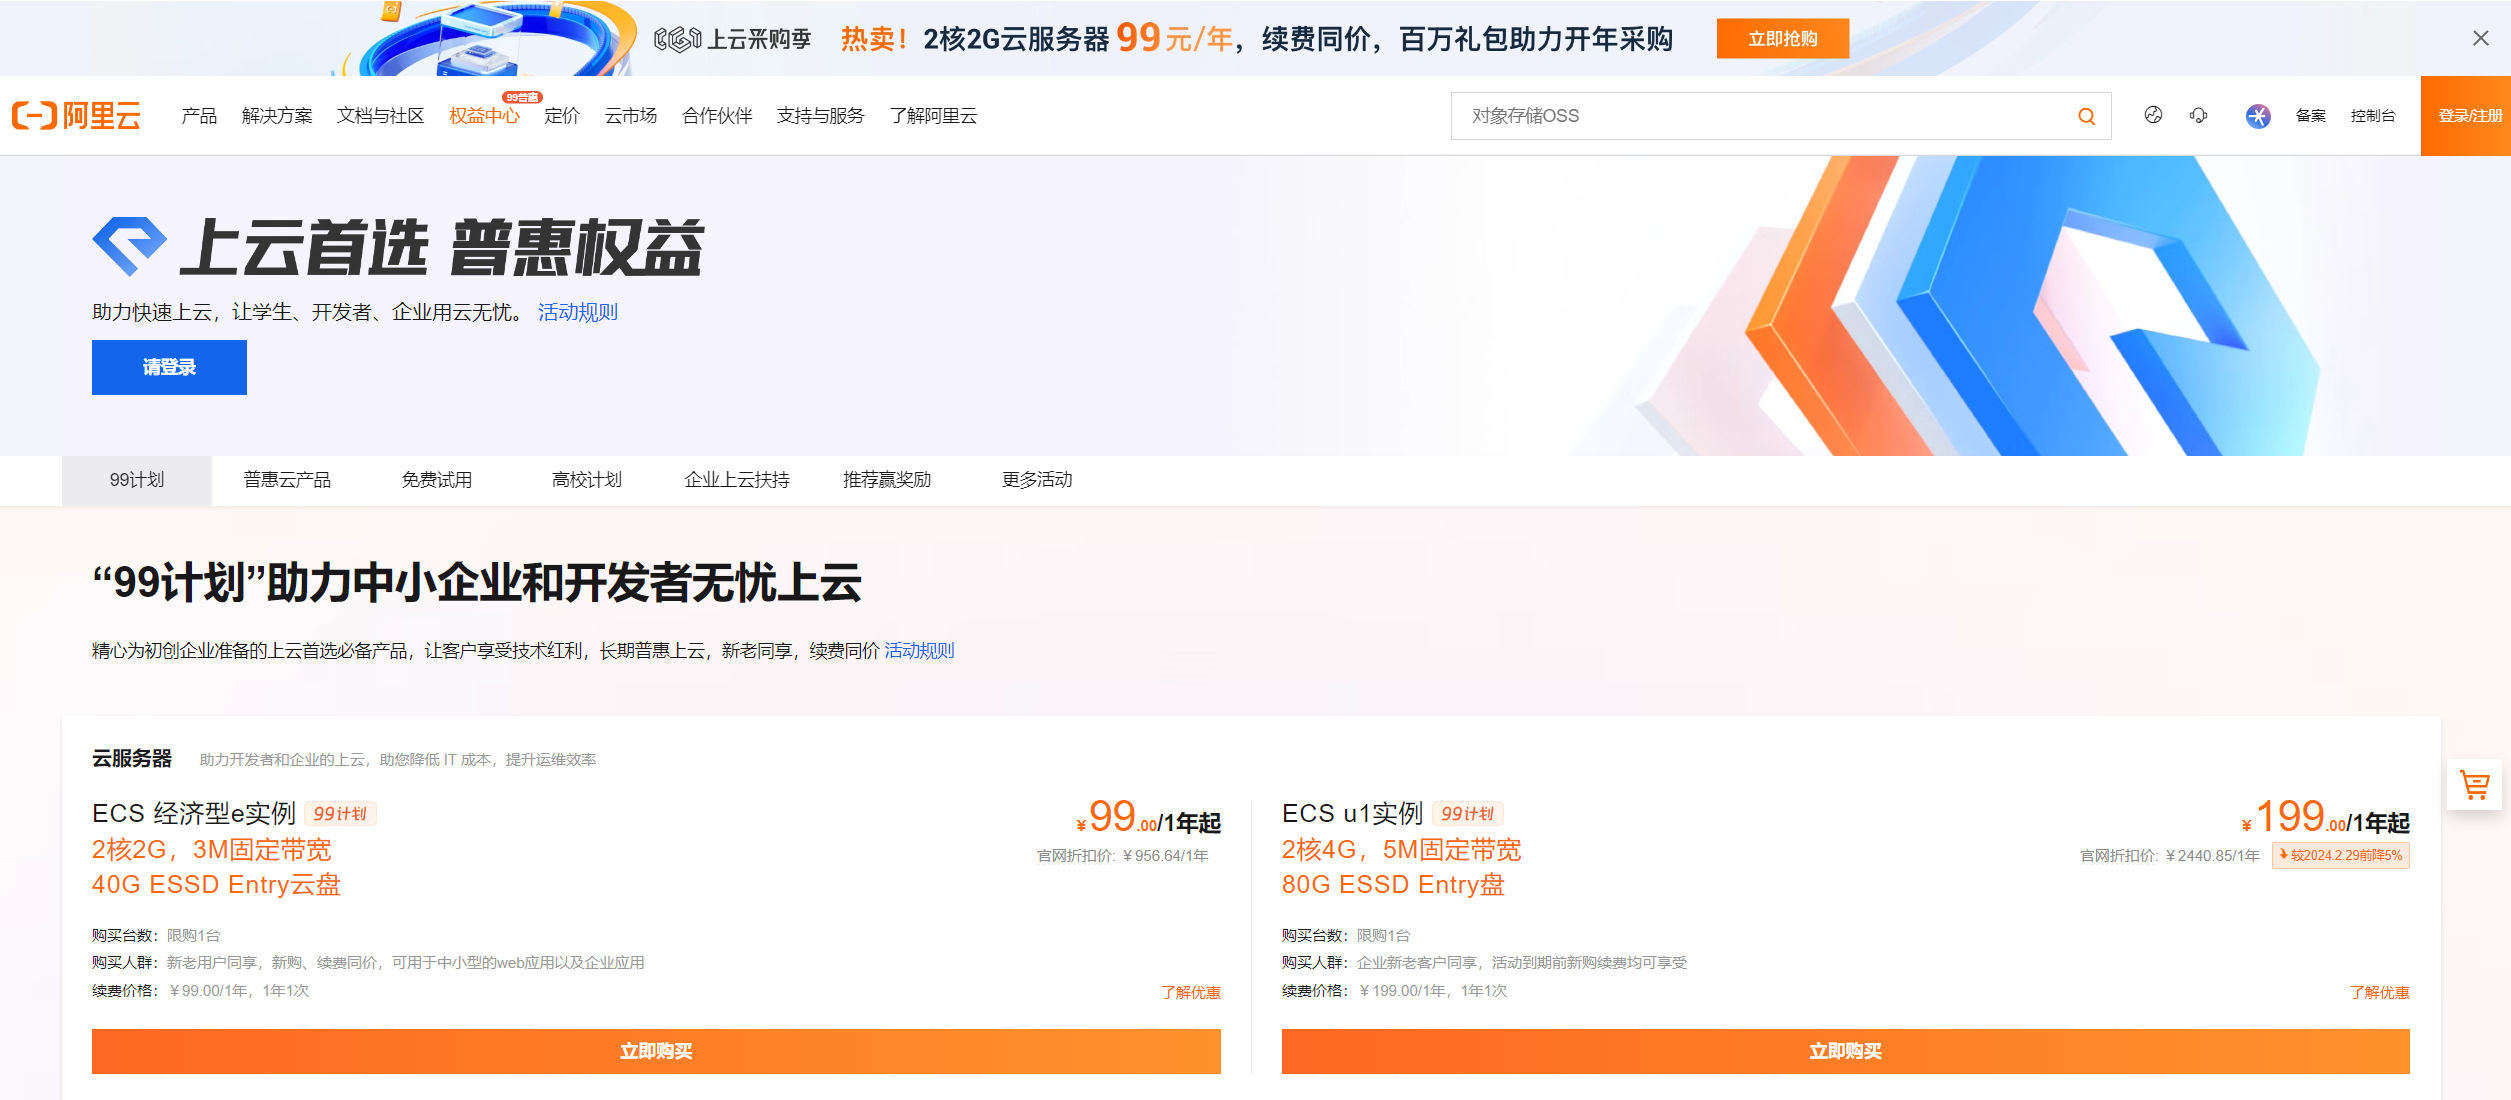2511x1100 pixels.
Task: Click ECS 经济型e实例 title
Action: point(194,813)
